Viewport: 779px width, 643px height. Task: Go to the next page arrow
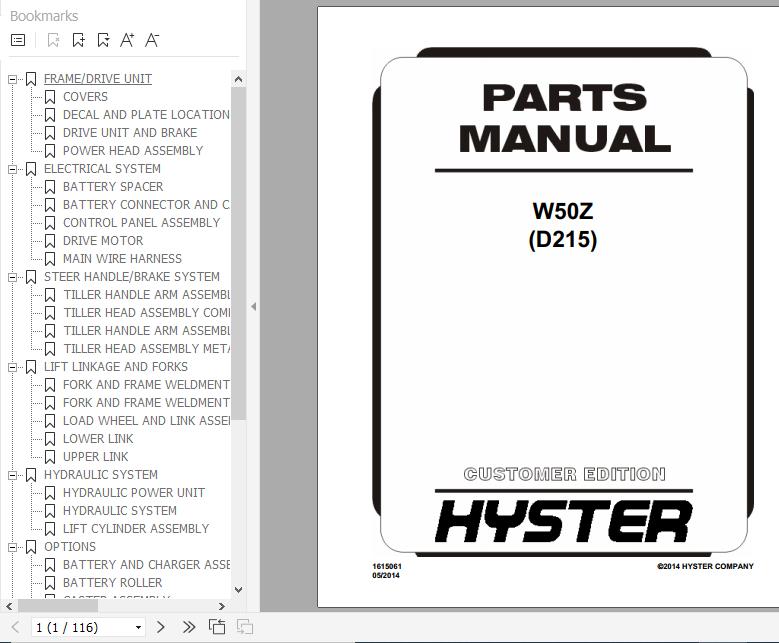160,627
